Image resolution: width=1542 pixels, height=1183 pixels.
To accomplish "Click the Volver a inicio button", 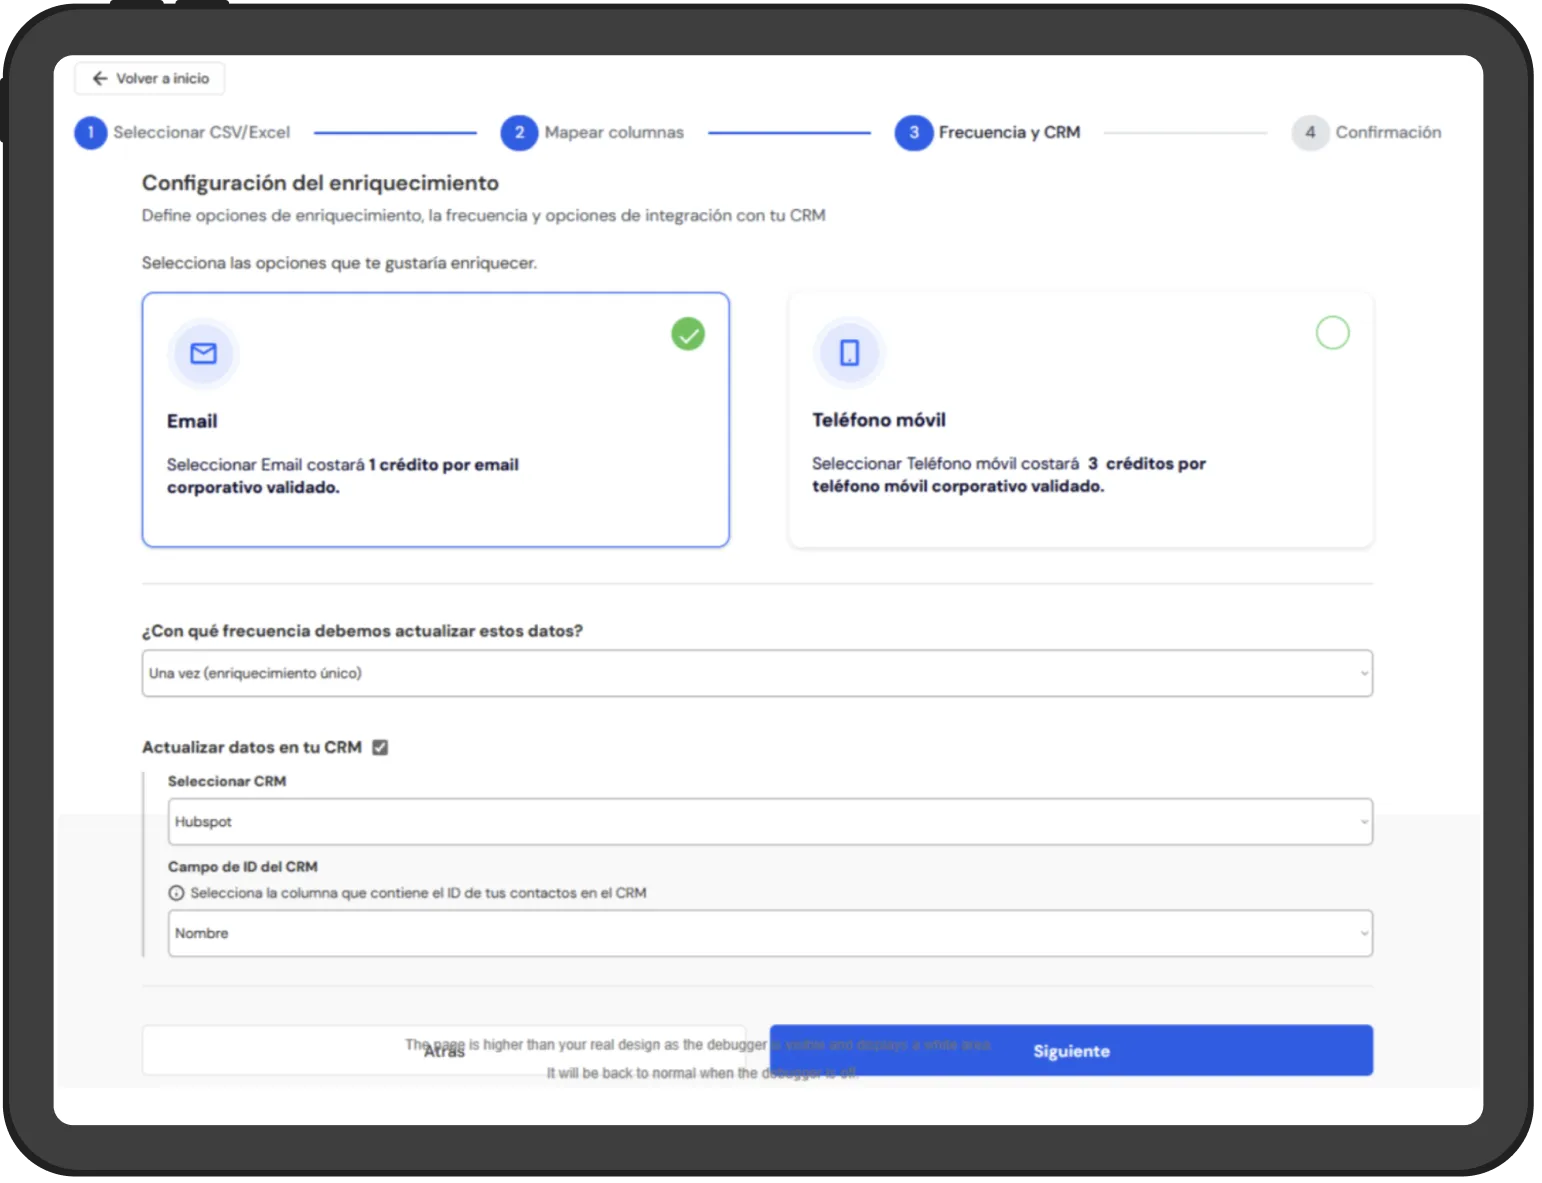I will click(x=150, y=78).
